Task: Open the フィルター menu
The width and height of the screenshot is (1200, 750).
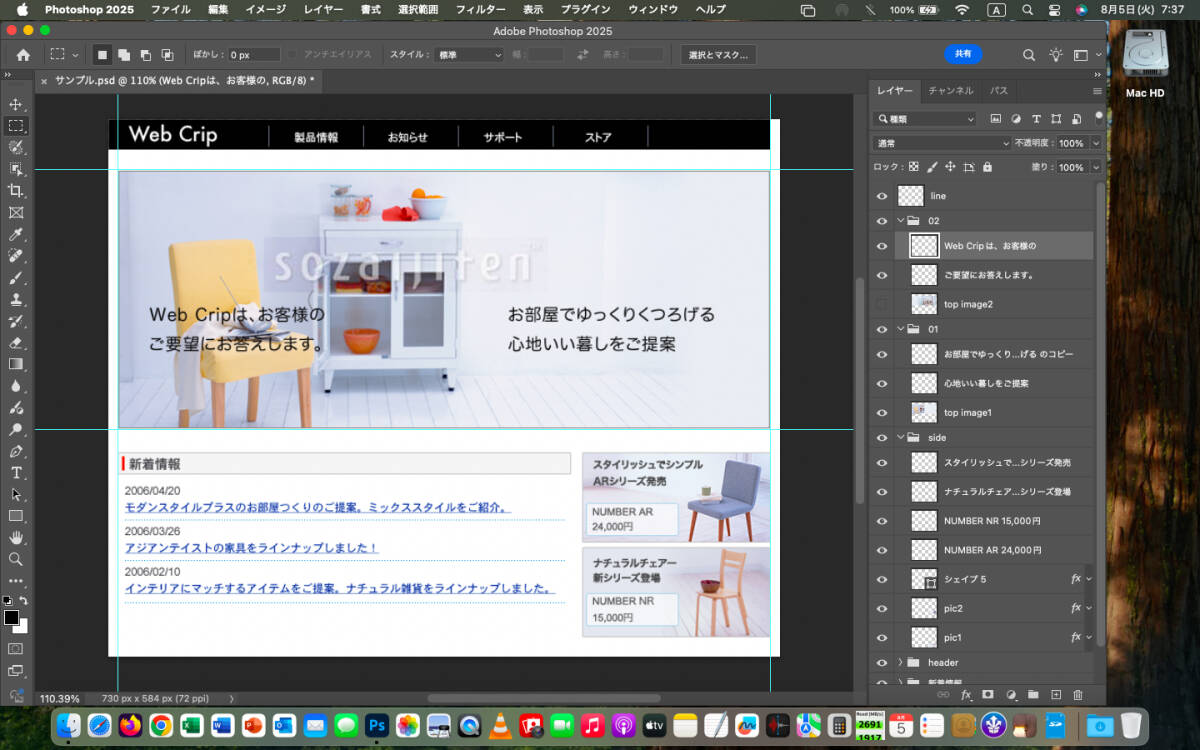Action: pos(480,9)
